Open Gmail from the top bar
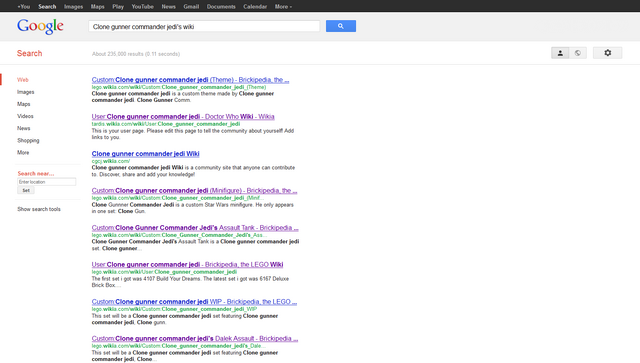Viewport: 640px width, 363px height. pos(191,7)
